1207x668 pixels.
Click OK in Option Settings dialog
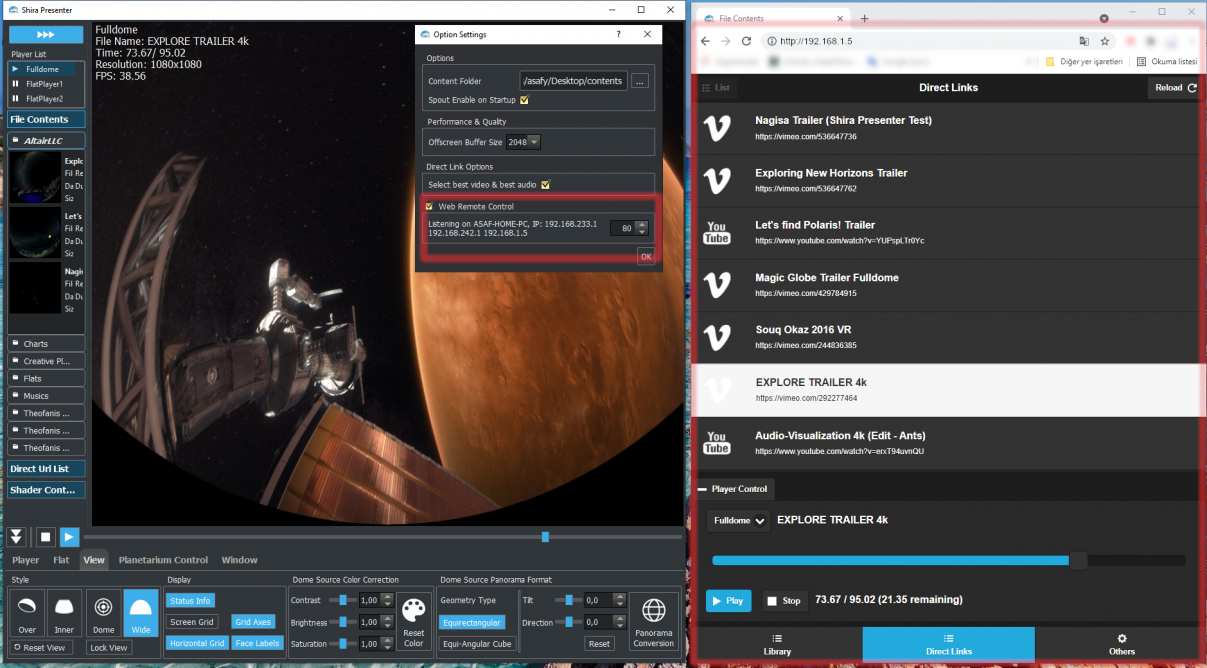[x=646, y=257]
